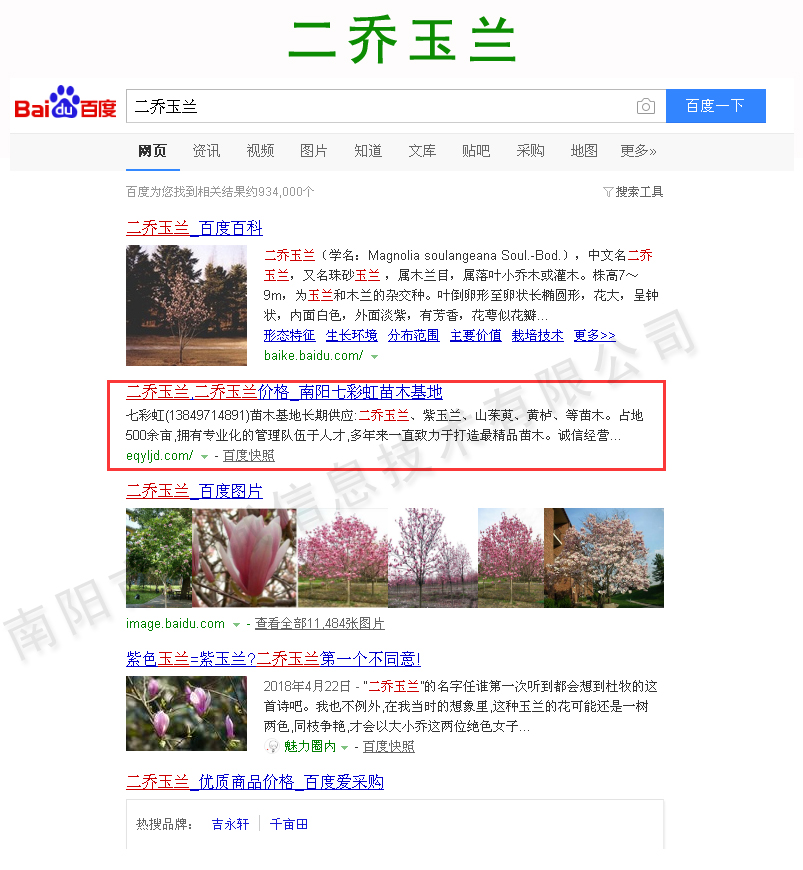
Task: Click the Baidu logo
Action: (x=65, y=105)
